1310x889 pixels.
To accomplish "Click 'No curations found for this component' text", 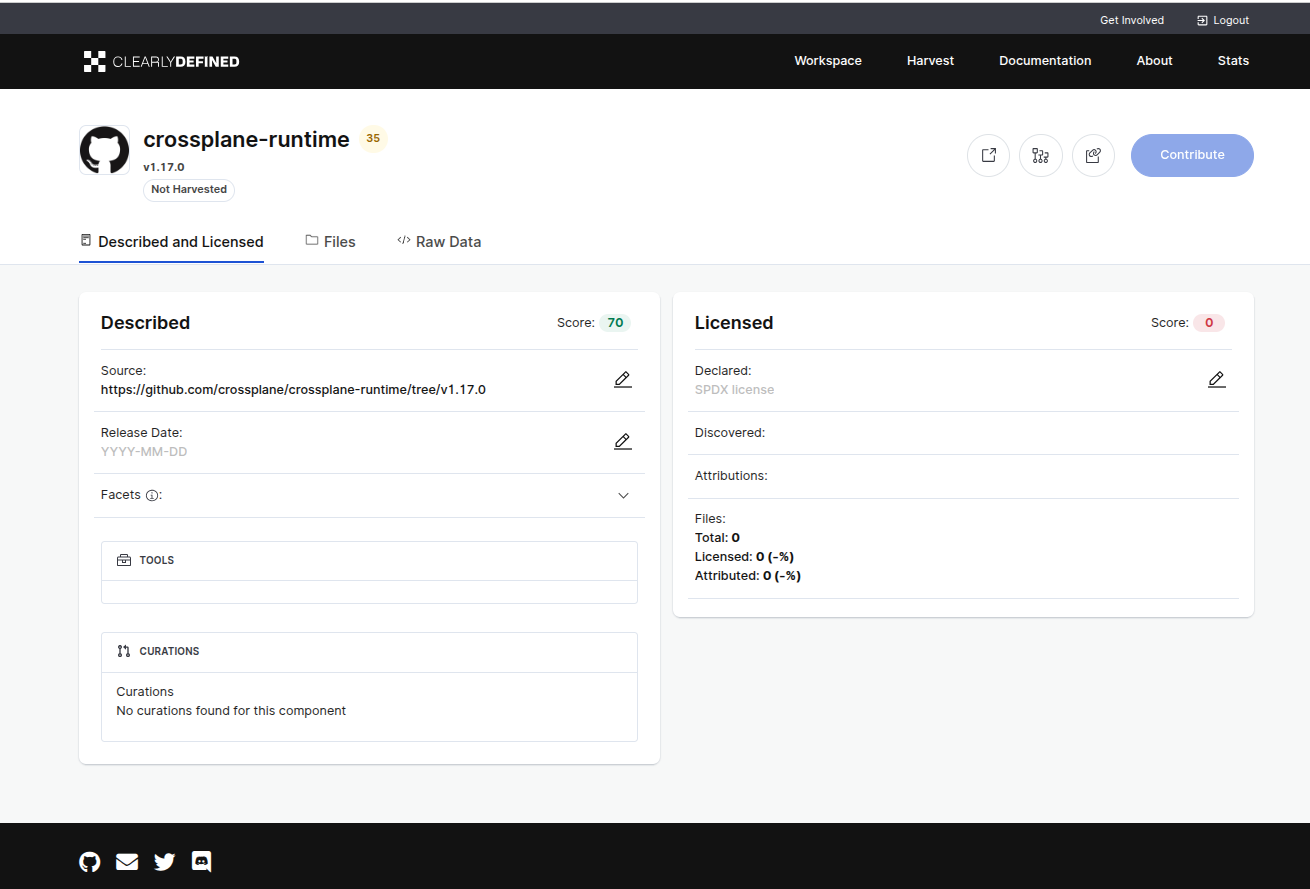I will tap(231, 711).
